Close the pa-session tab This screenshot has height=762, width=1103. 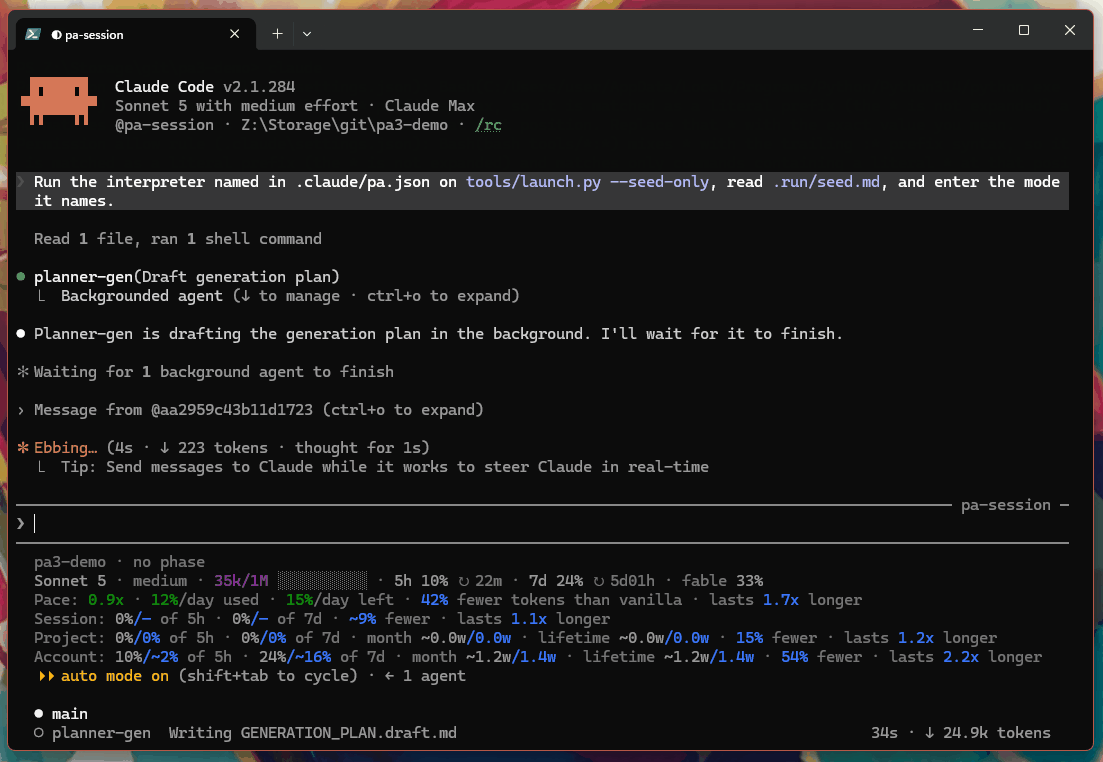pos(234,34)
